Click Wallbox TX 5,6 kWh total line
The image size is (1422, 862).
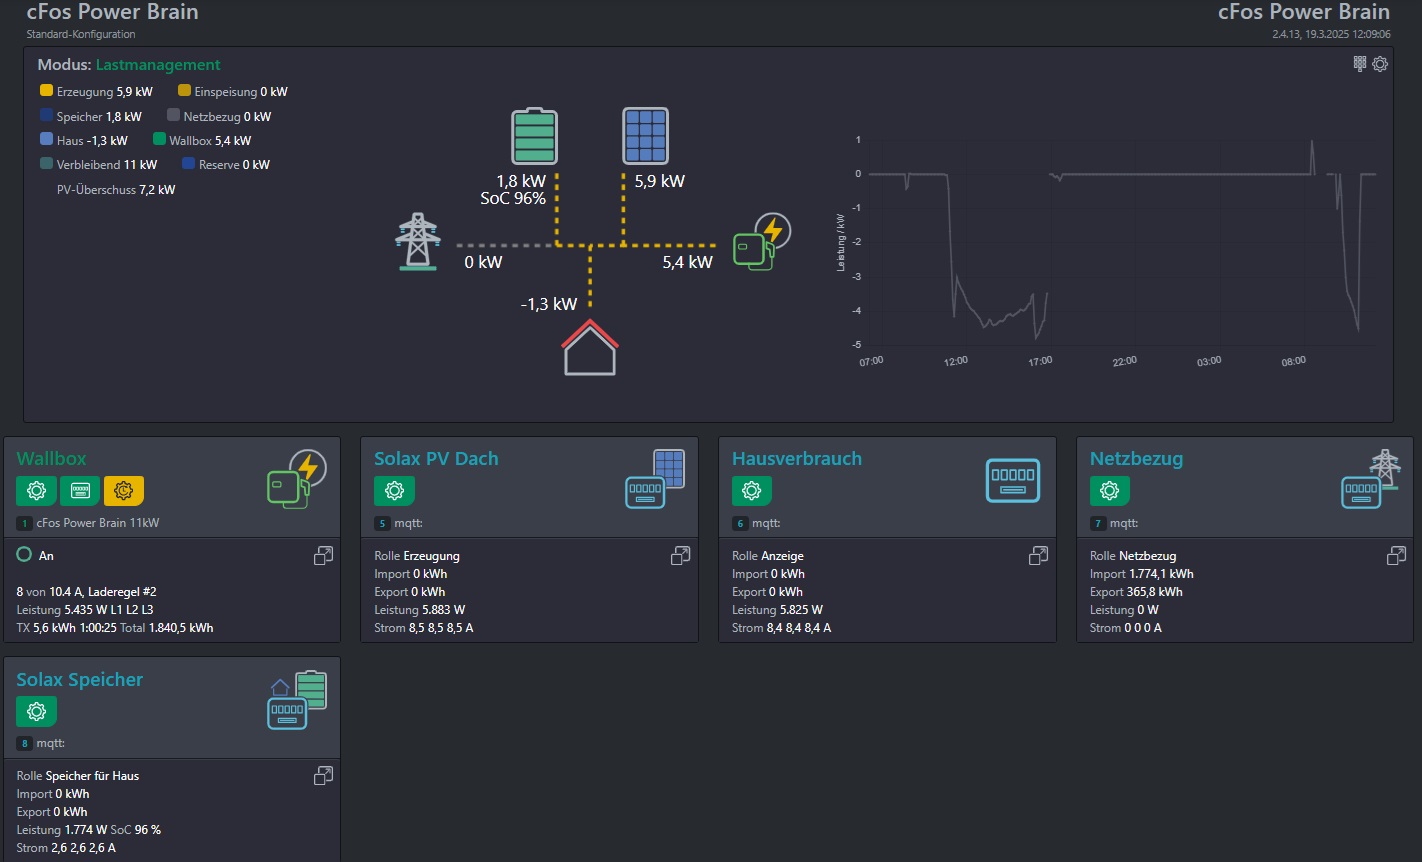point(115,628)
